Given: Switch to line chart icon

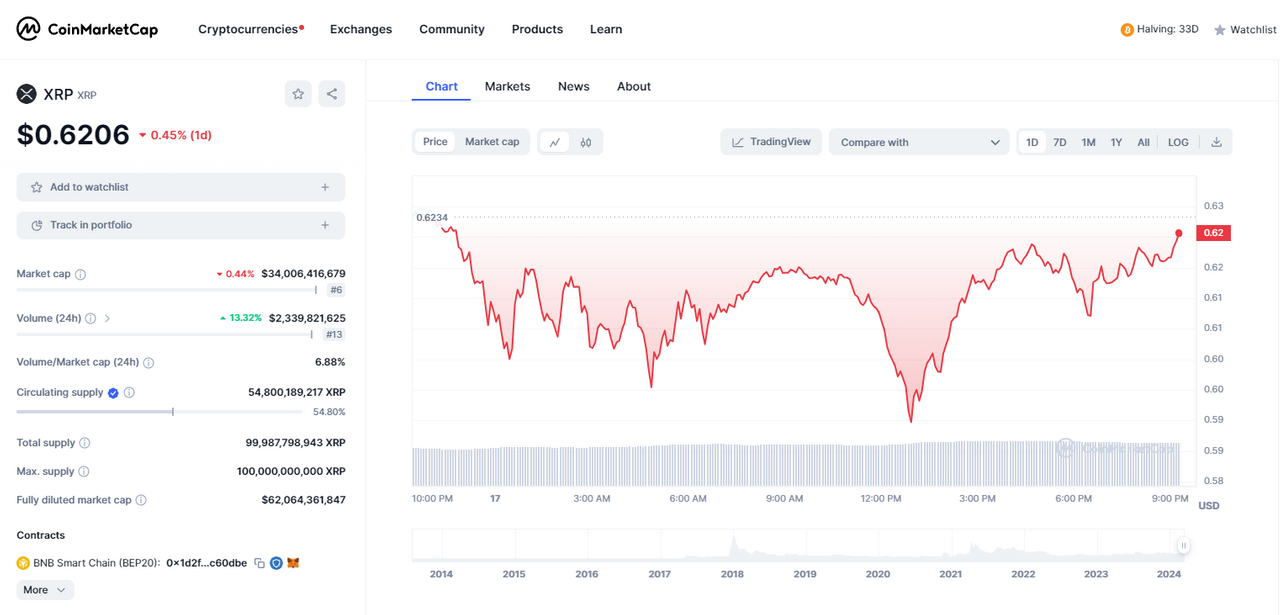Looking at the screenshot, I should coord(555,142).
